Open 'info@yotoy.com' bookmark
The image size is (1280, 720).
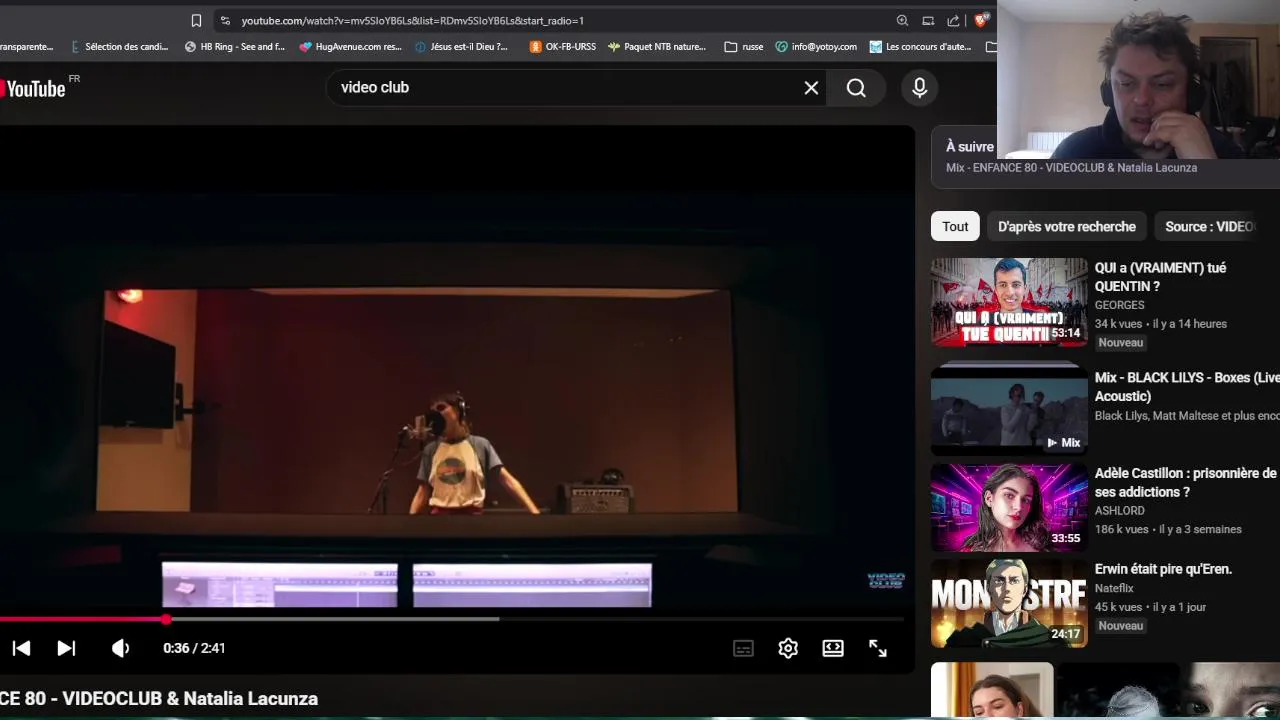pyautogui.click(x=816, y=46)
